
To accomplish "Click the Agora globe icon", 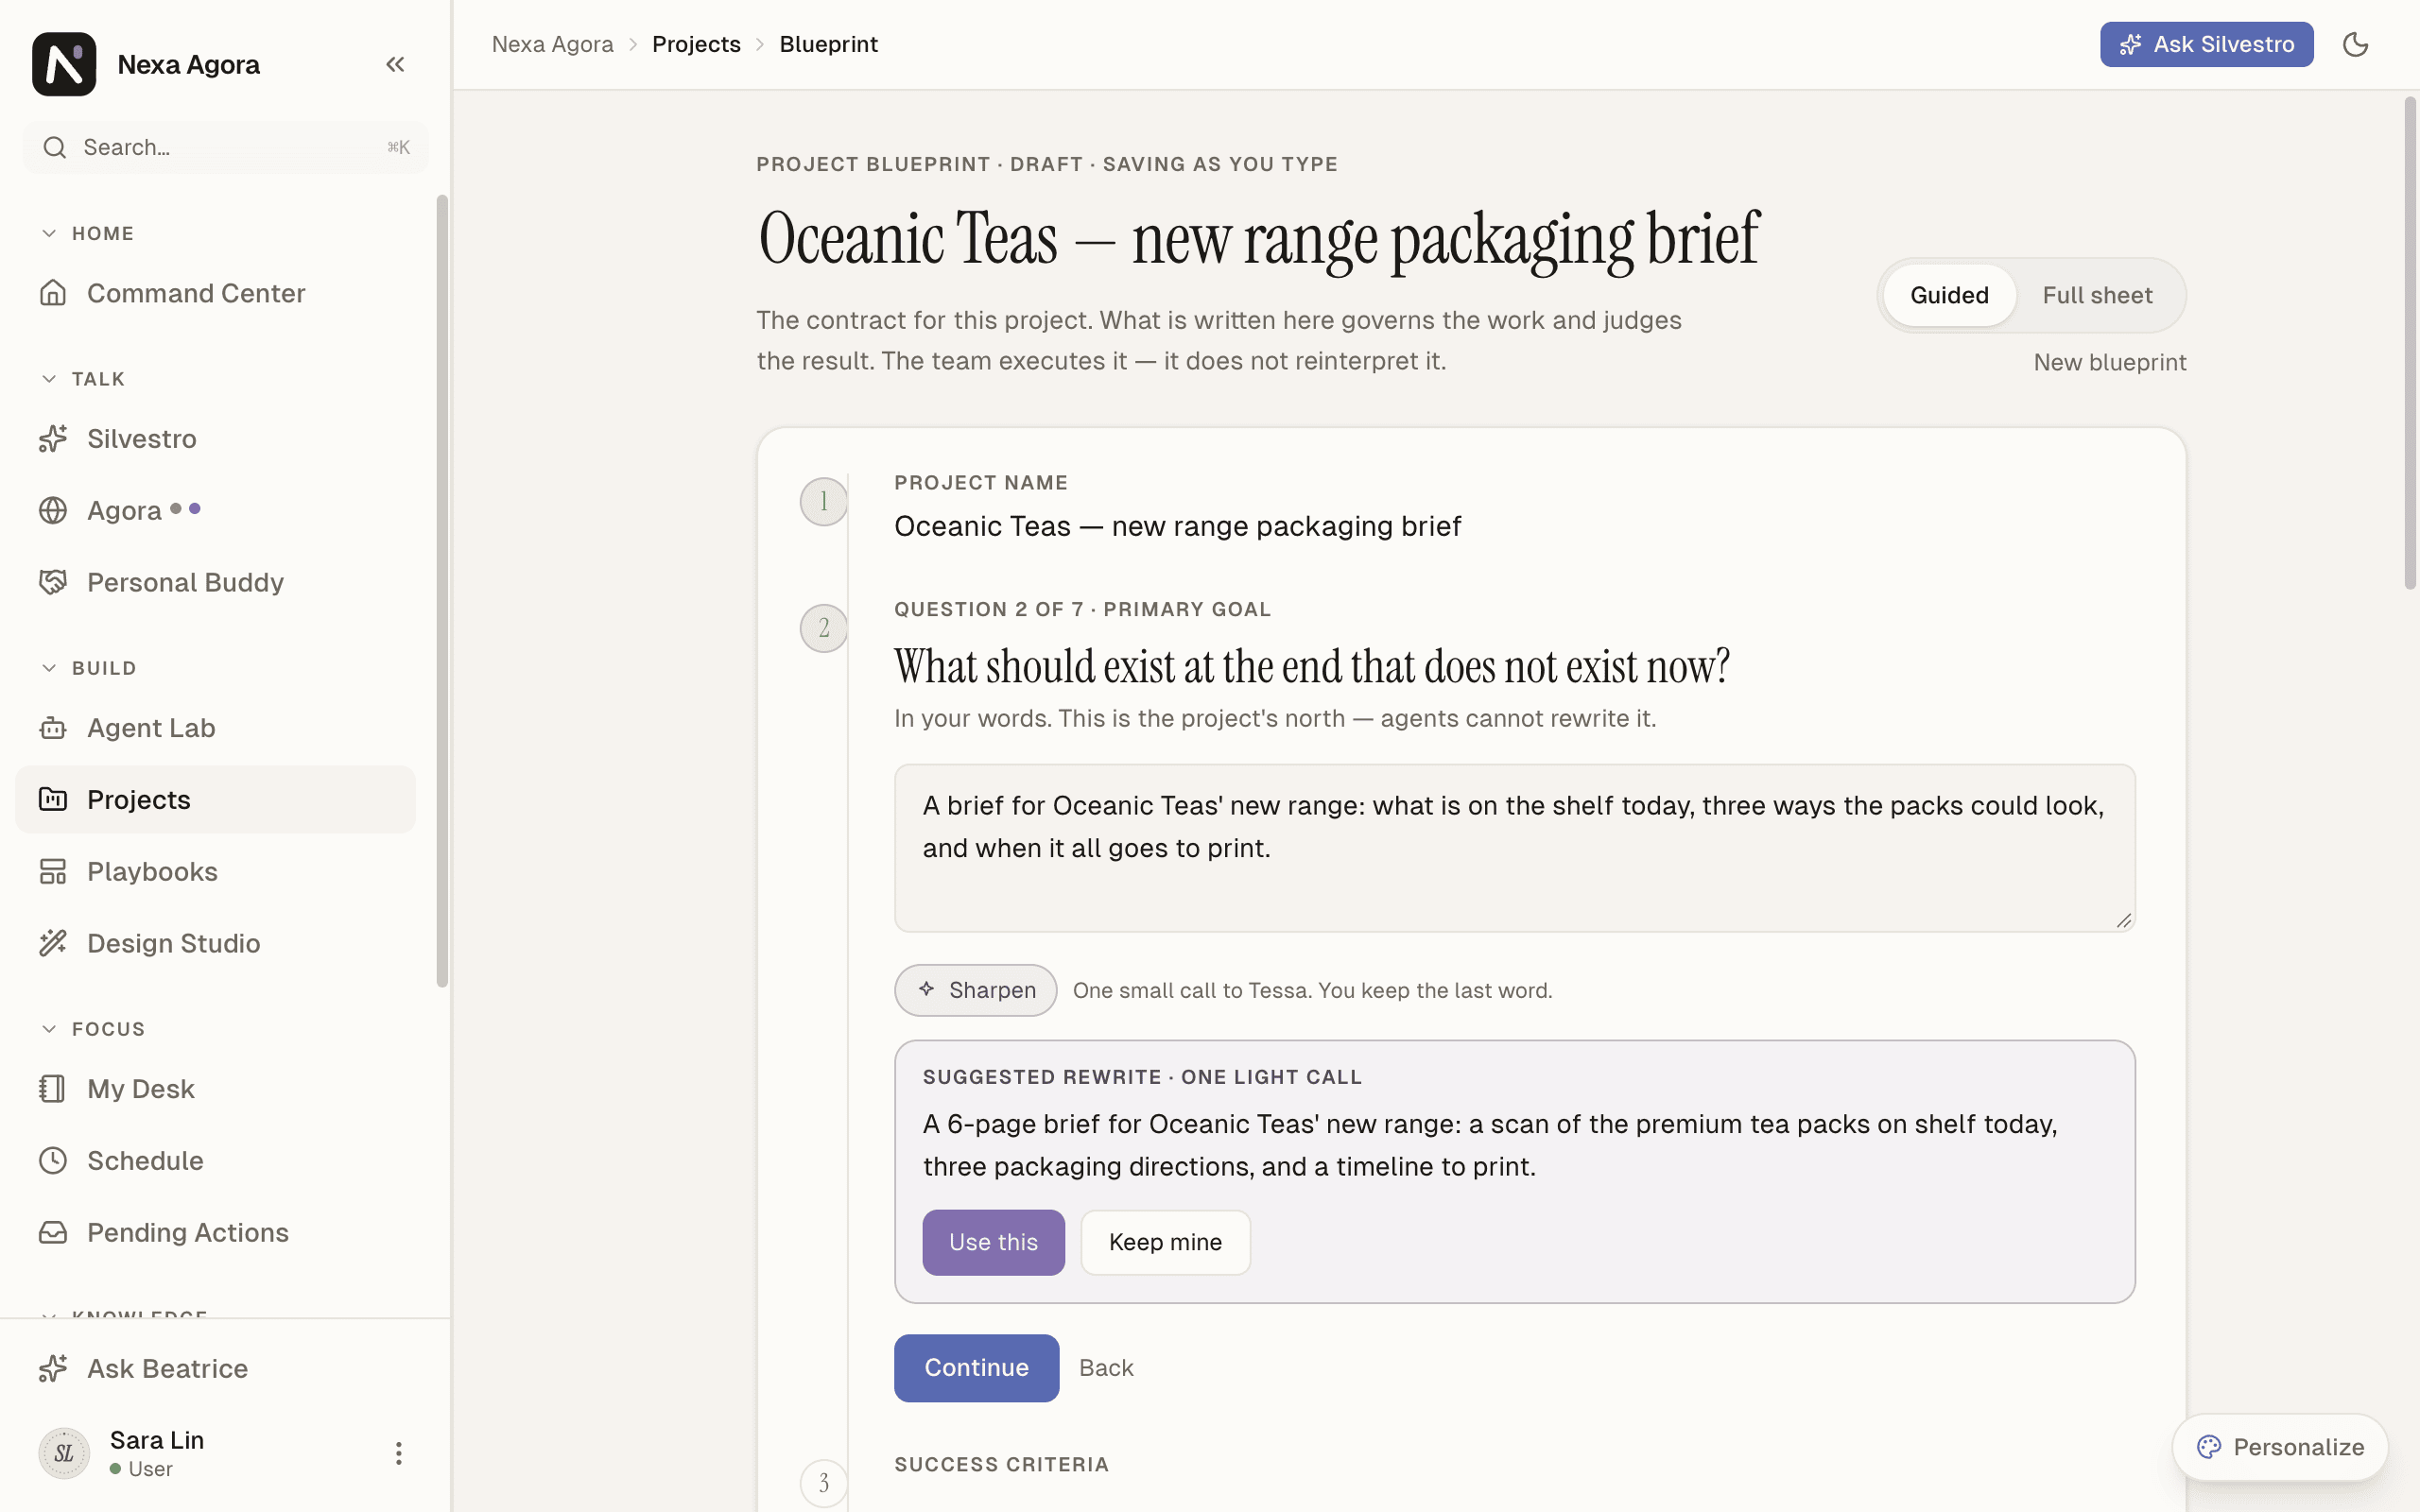I will (53, 510).
